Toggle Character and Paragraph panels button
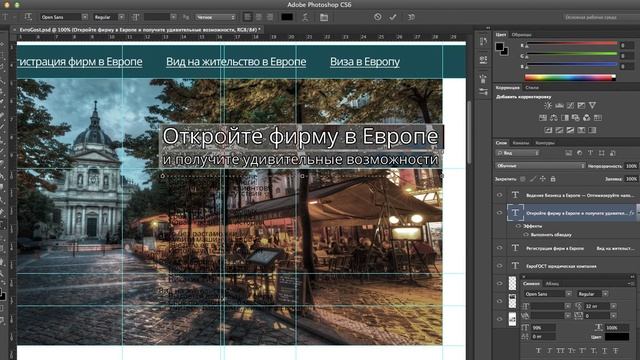Screen dimensions: 640x360 [x=324, y=17]
